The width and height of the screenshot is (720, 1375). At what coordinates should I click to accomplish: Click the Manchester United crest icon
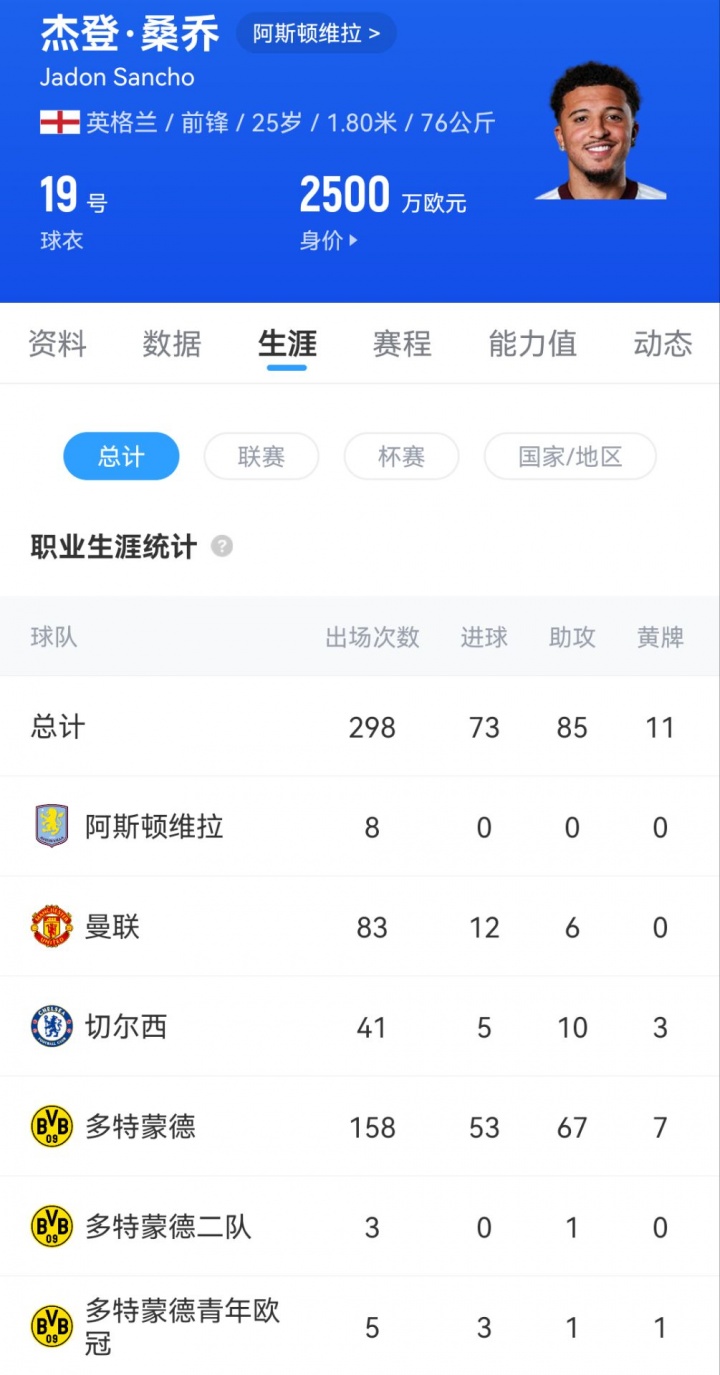(x=52, y=926)
